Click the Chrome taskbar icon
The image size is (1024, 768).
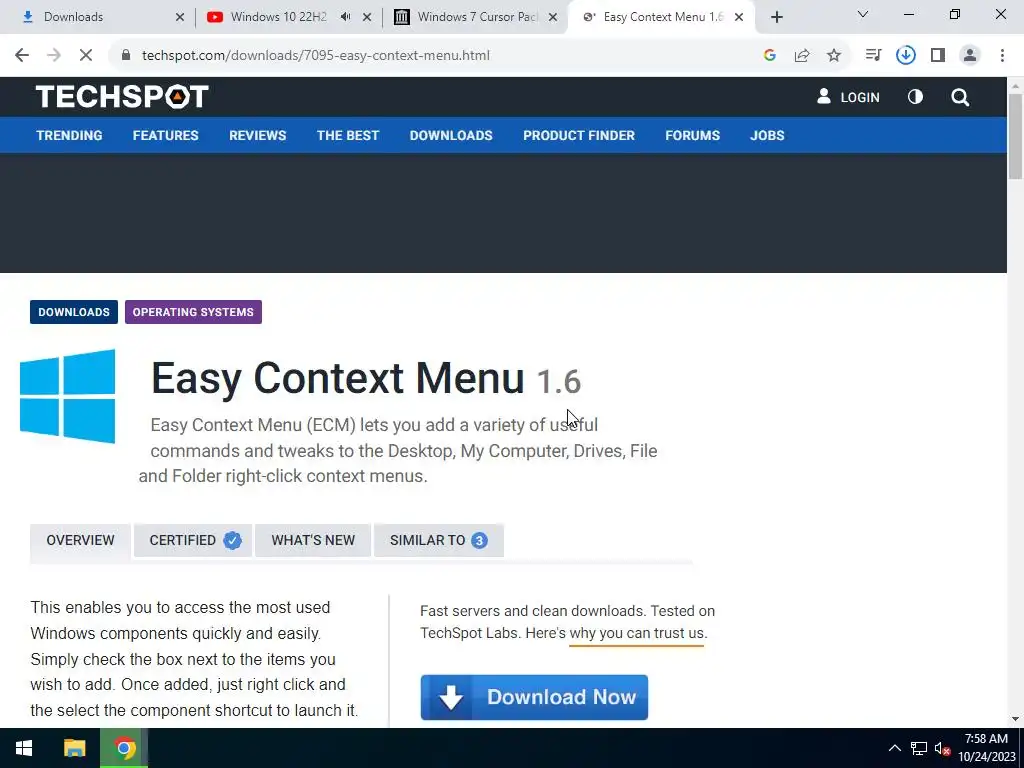click(124, 748)
